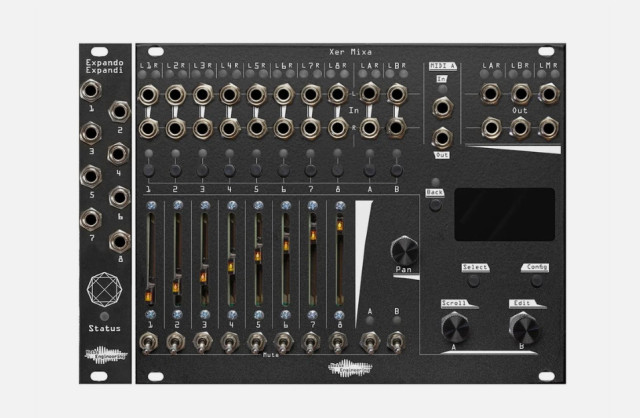Image resolution: width=640 pixels, height=418 pixels.
Task: Click jack 1 on the Expando Expandi module
Action: (91, 90)
